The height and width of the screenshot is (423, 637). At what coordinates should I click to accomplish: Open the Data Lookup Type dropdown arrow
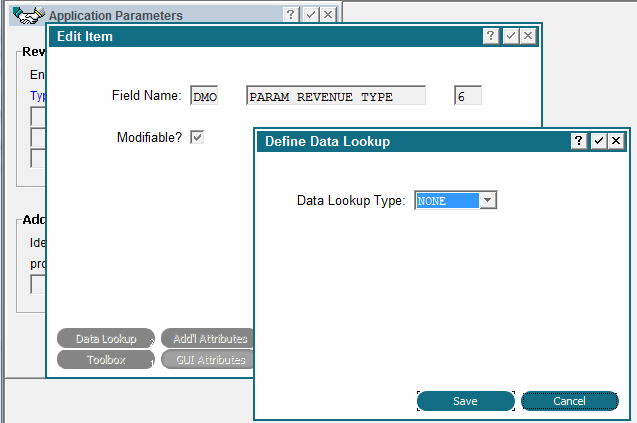(488, 200)
